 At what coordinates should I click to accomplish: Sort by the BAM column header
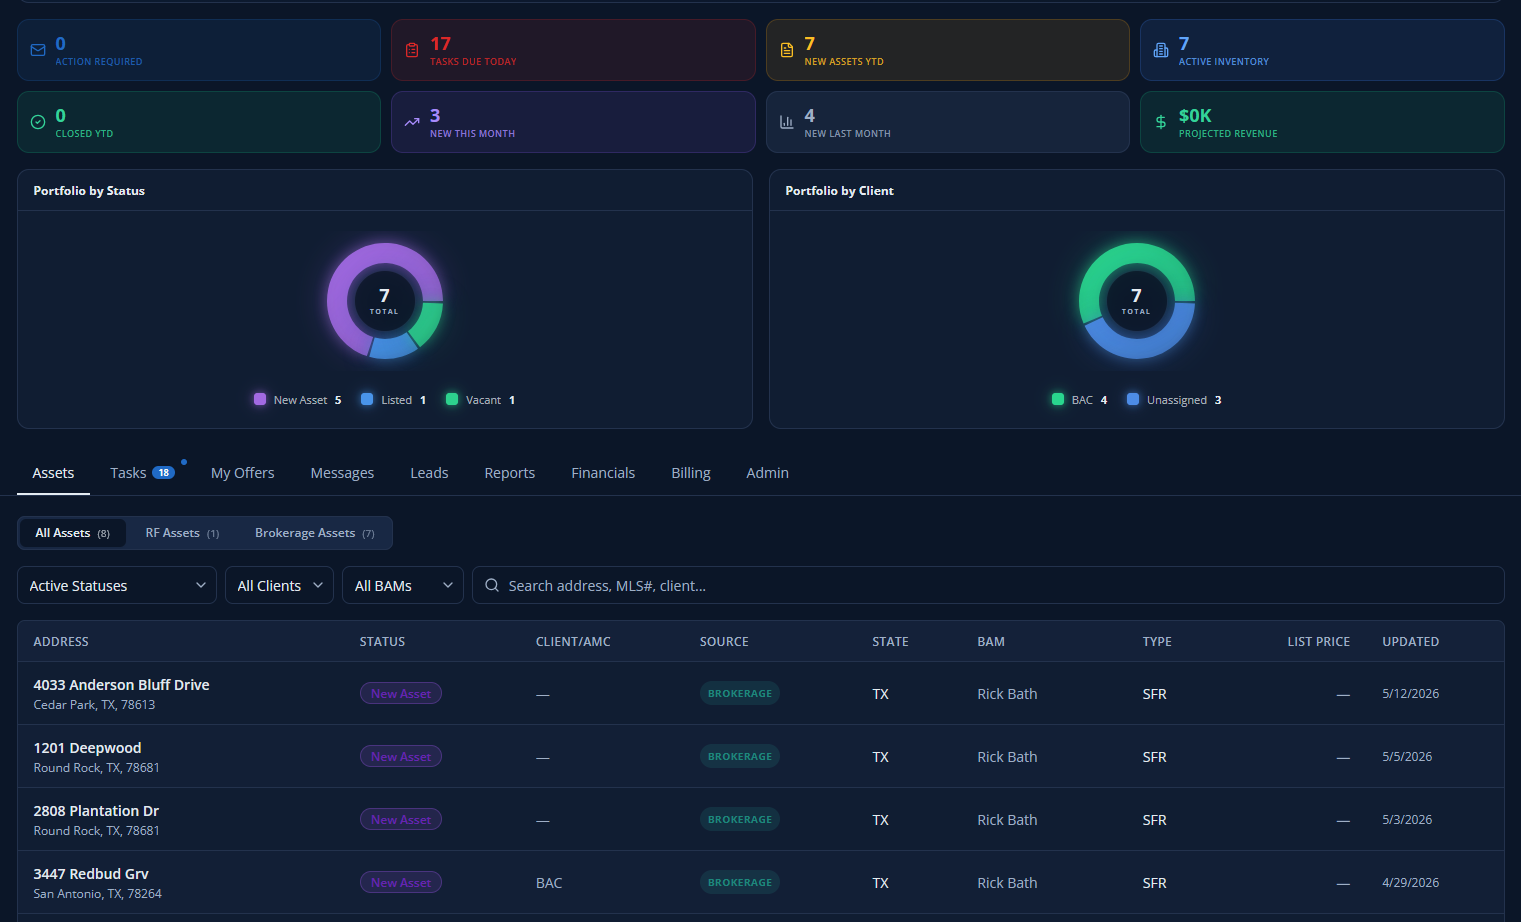(991, 642)
